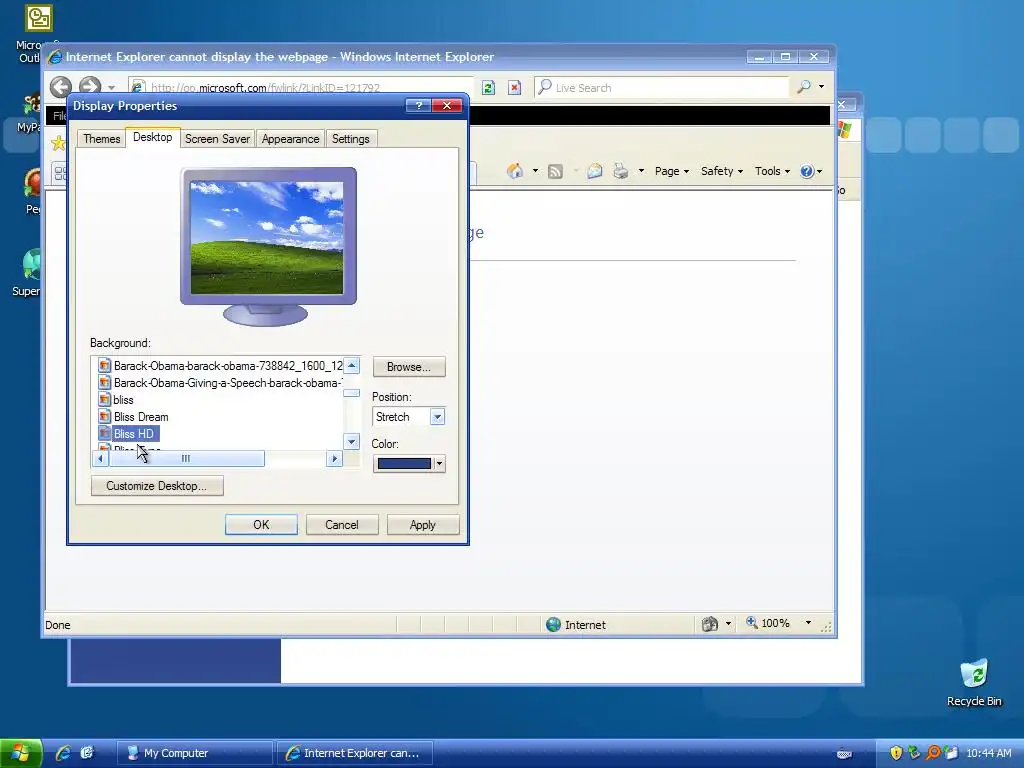Click the Read Mail icon in IE toolbar

coord(594,171)
